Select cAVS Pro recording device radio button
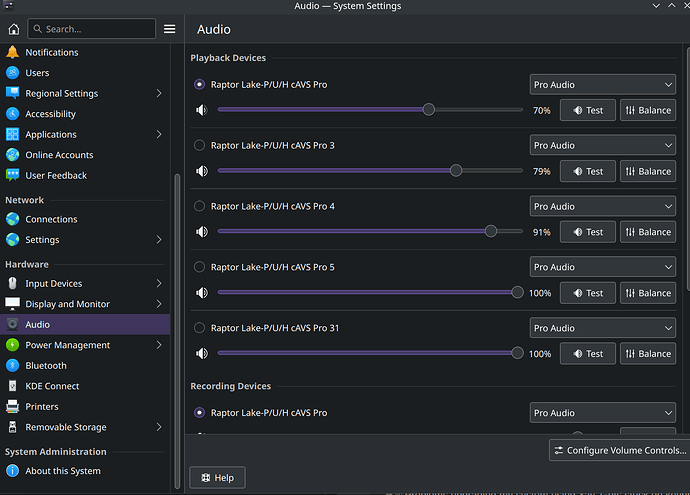 tap(199, 413)
